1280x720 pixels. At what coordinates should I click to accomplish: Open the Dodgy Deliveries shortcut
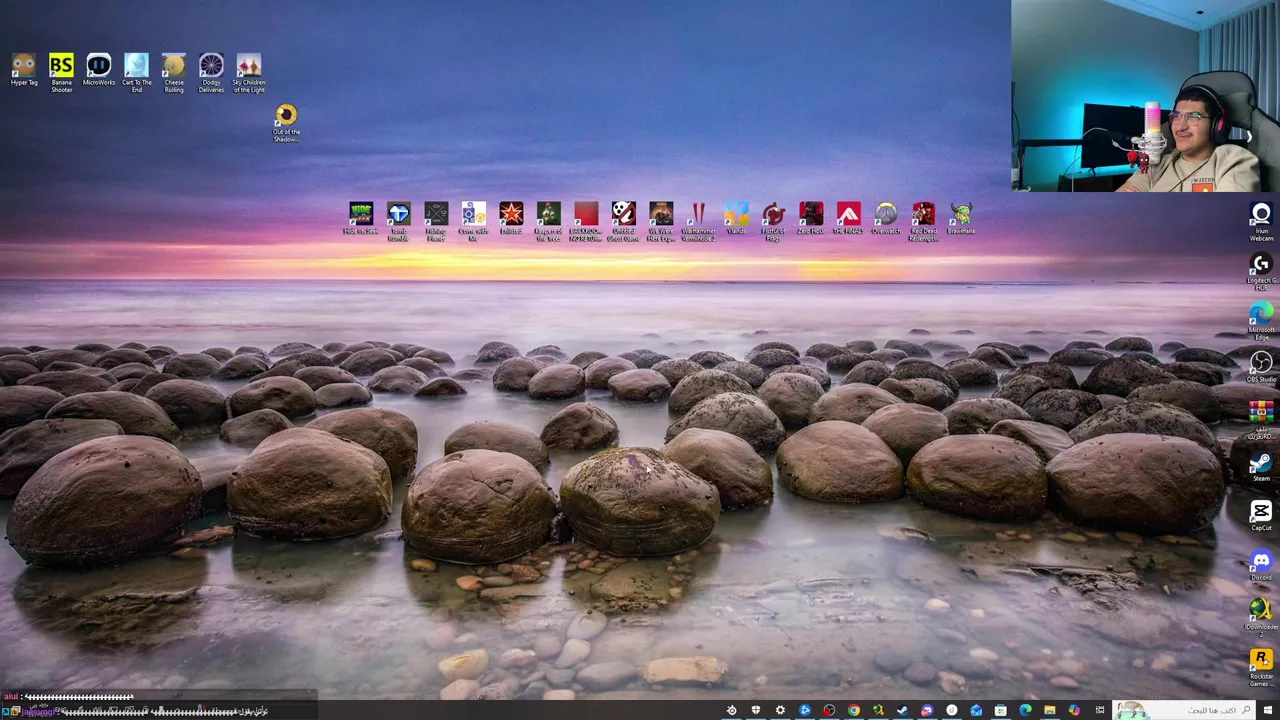(211, 73)
